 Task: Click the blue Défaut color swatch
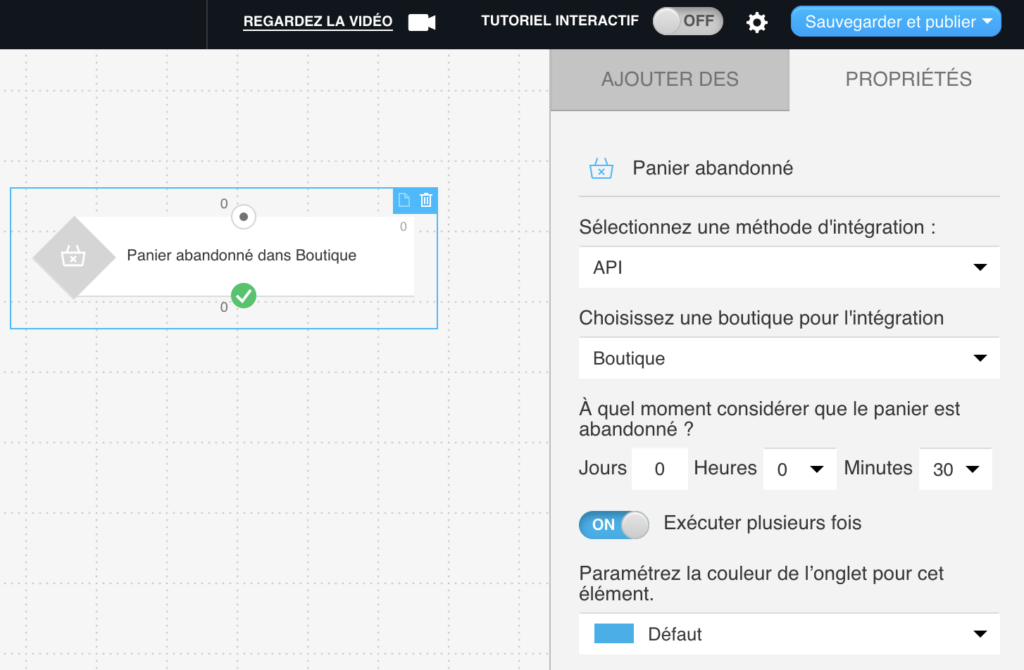pyautogui.click(x=614, y=633)
